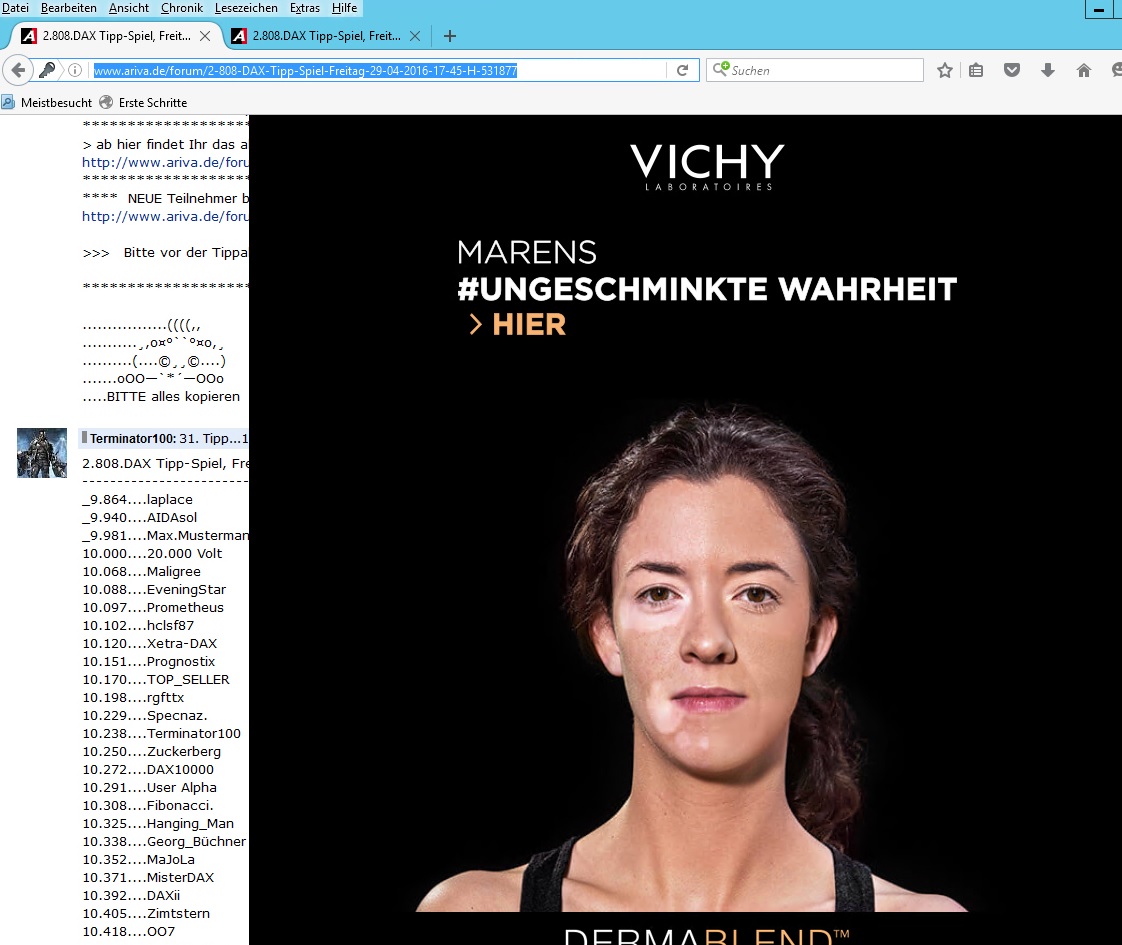Click the #UNGESCHMINKTE WAHRHEIT headline
This screenshot has height=945, width=1122.
click(707, 289)
